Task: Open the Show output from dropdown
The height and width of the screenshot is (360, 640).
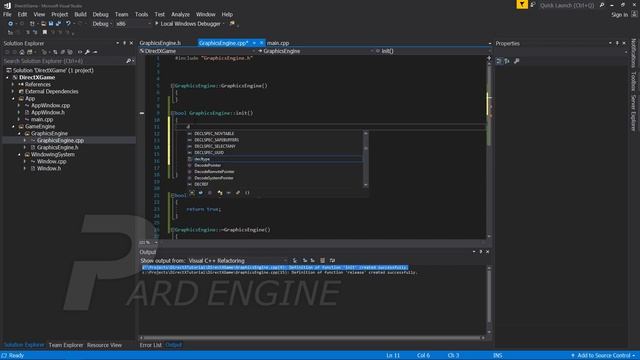Action: point(237,260)
